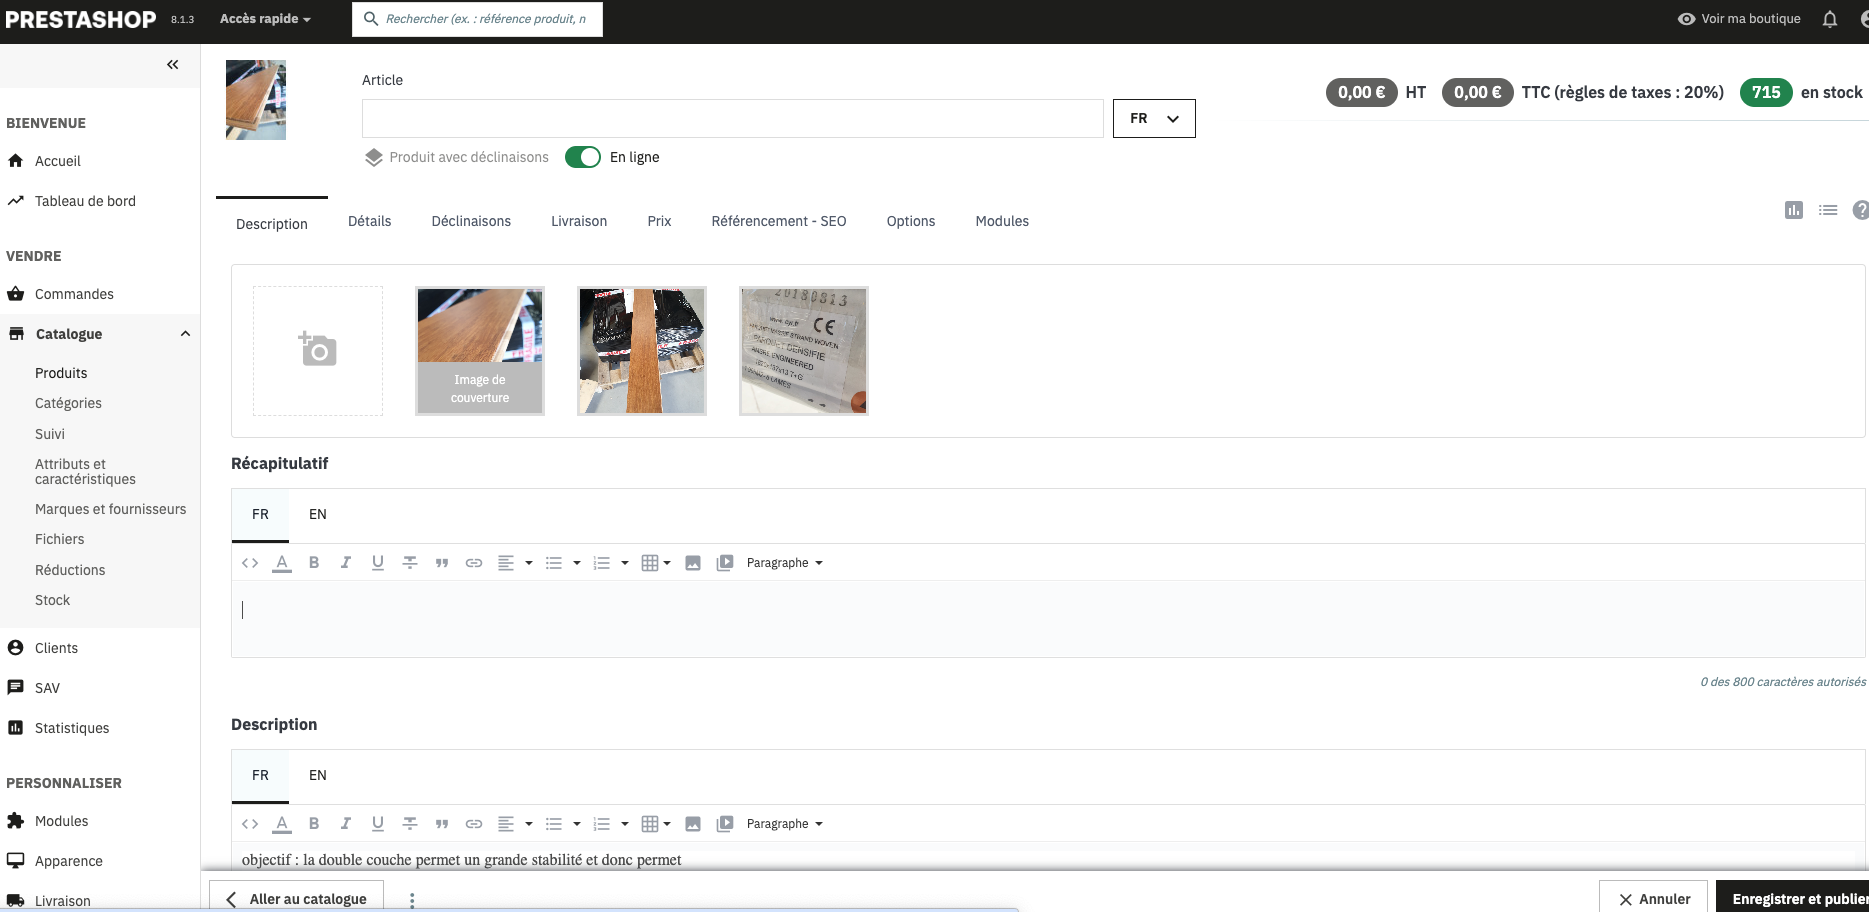Toggle italic in Récapitulatif toolbar
Screen dimensions: 1869x912
pos(346,563)
